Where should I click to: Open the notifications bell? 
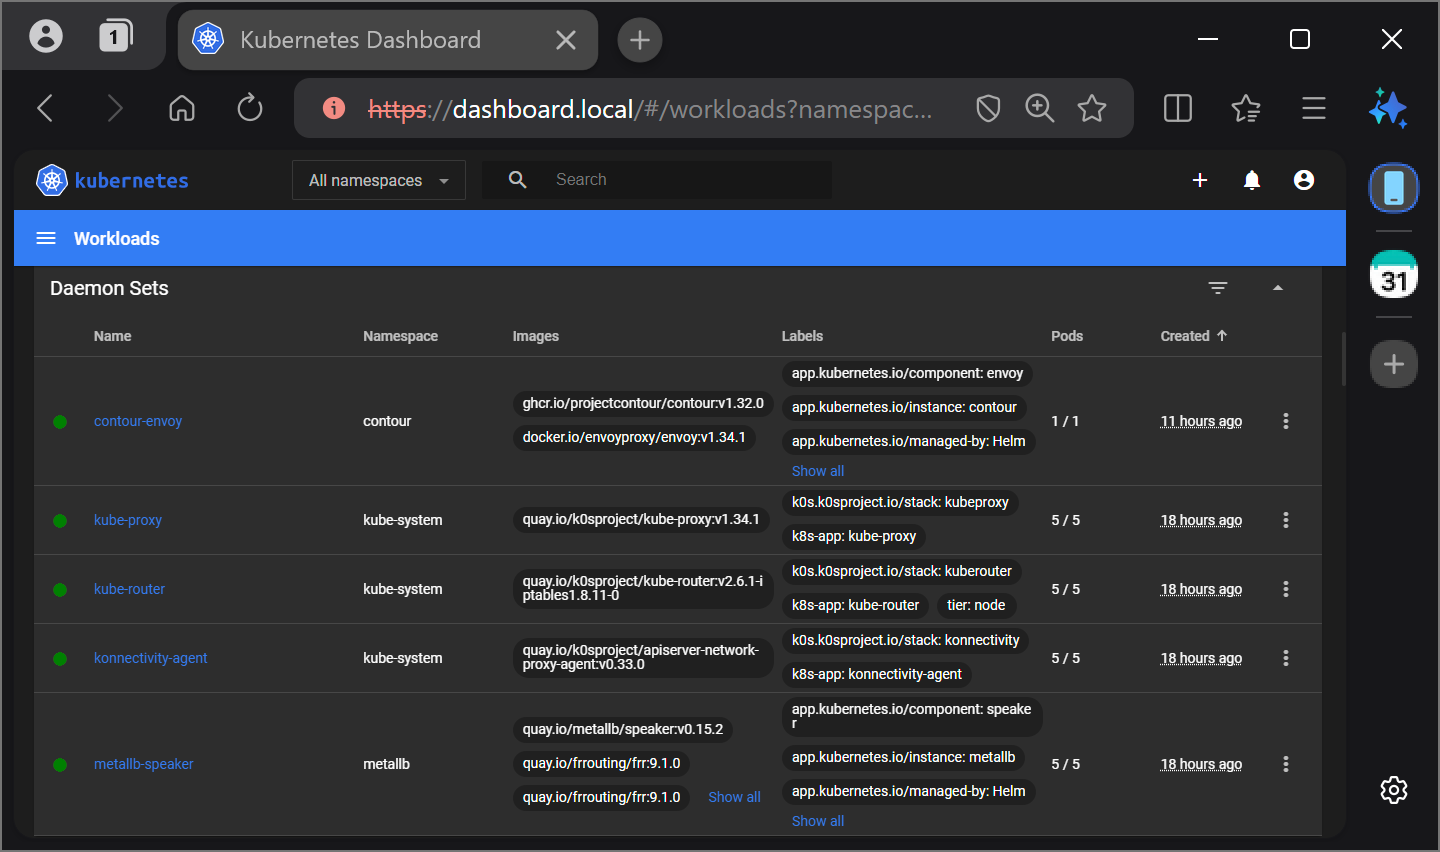coord(1251,180)
